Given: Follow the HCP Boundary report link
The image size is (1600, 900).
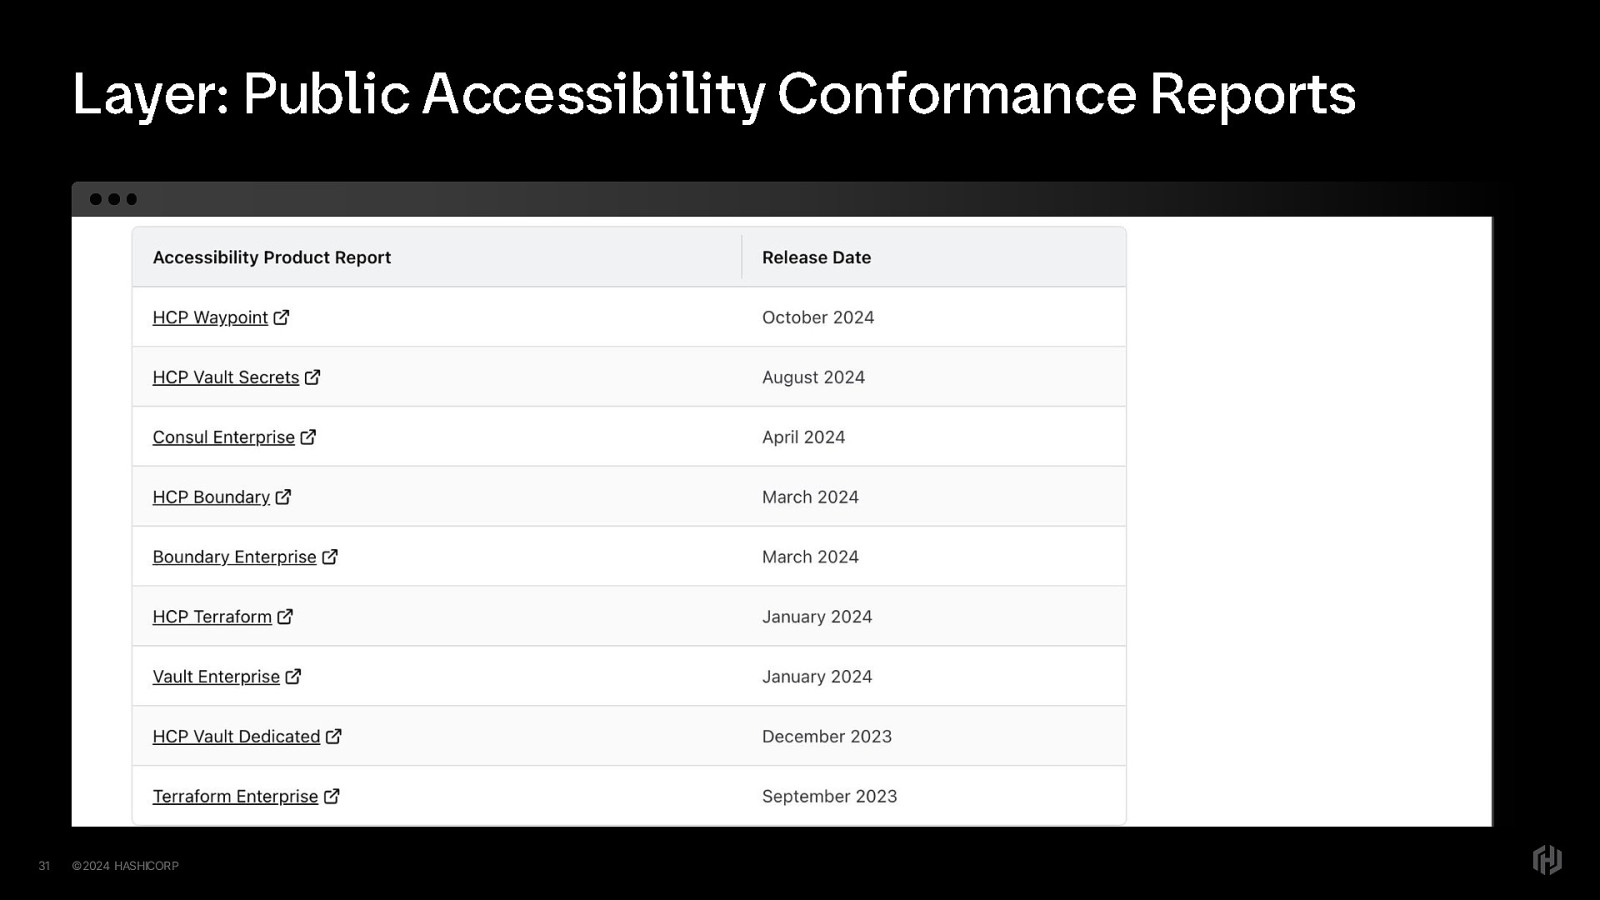Looking at the screenshot, I should pyautogui.click(x=211, y=498).
